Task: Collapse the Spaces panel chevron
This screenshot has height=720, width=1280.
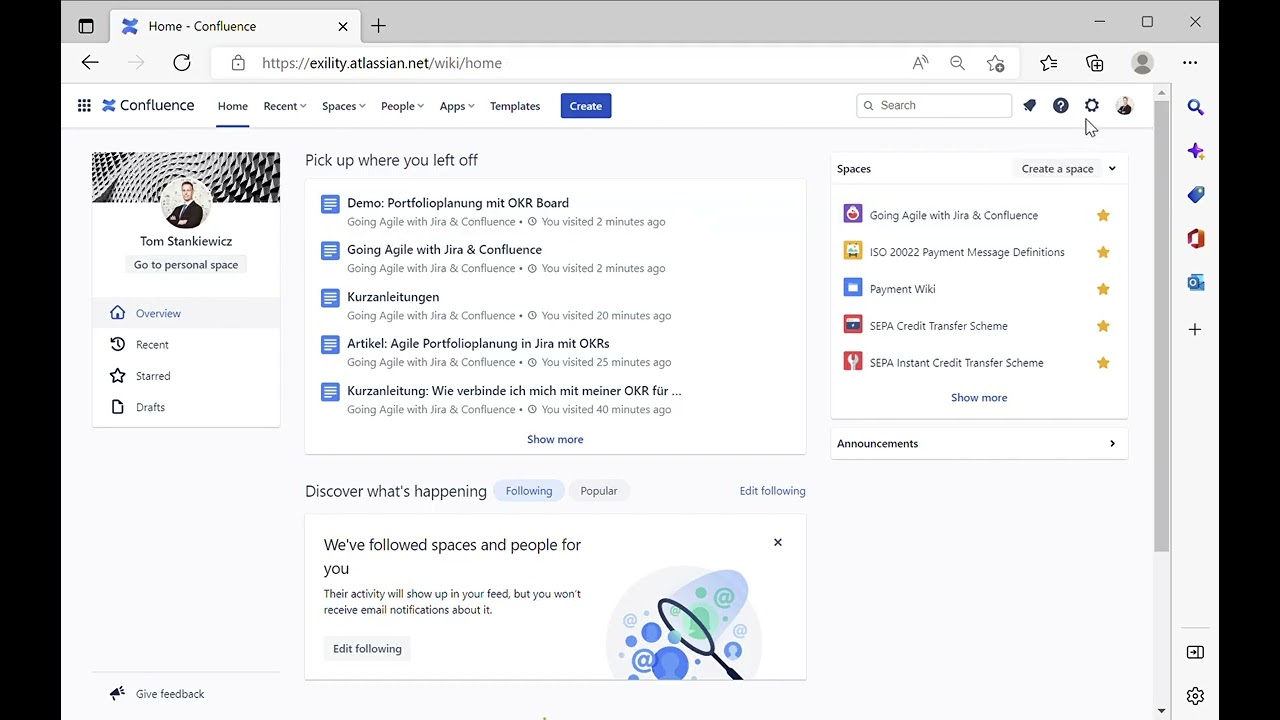Action: pyautogui.click(x=1112, y=169)
